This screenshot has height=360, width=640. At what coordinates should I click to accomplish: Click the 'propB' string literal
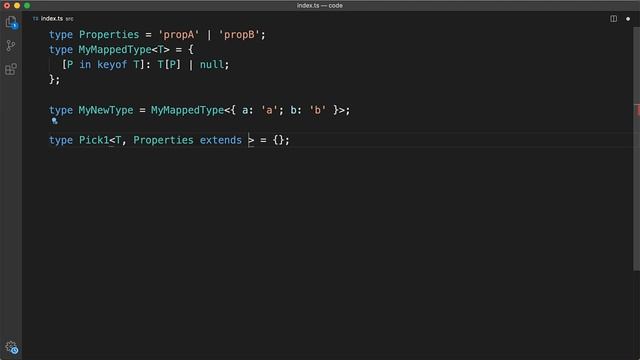pos(239,35)
